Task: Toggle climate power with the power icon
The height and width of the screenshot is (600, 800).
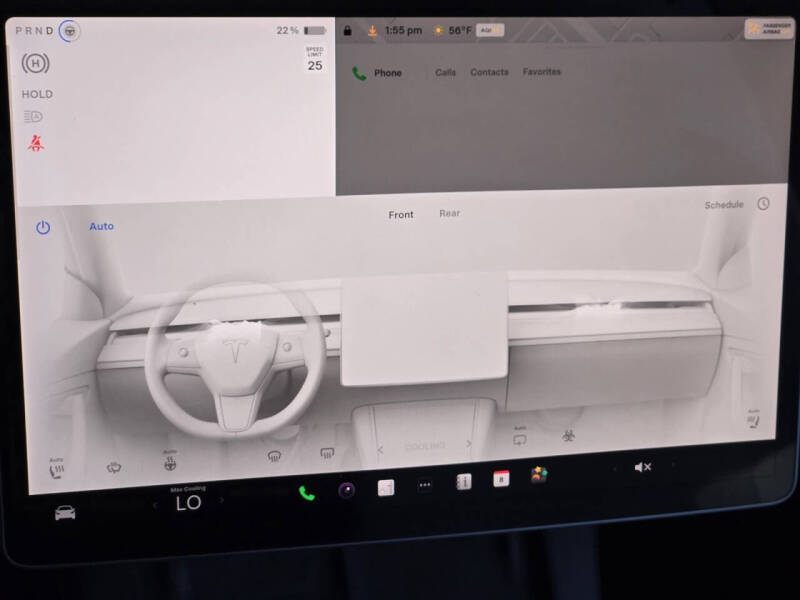Action: (x=41, y=226)
